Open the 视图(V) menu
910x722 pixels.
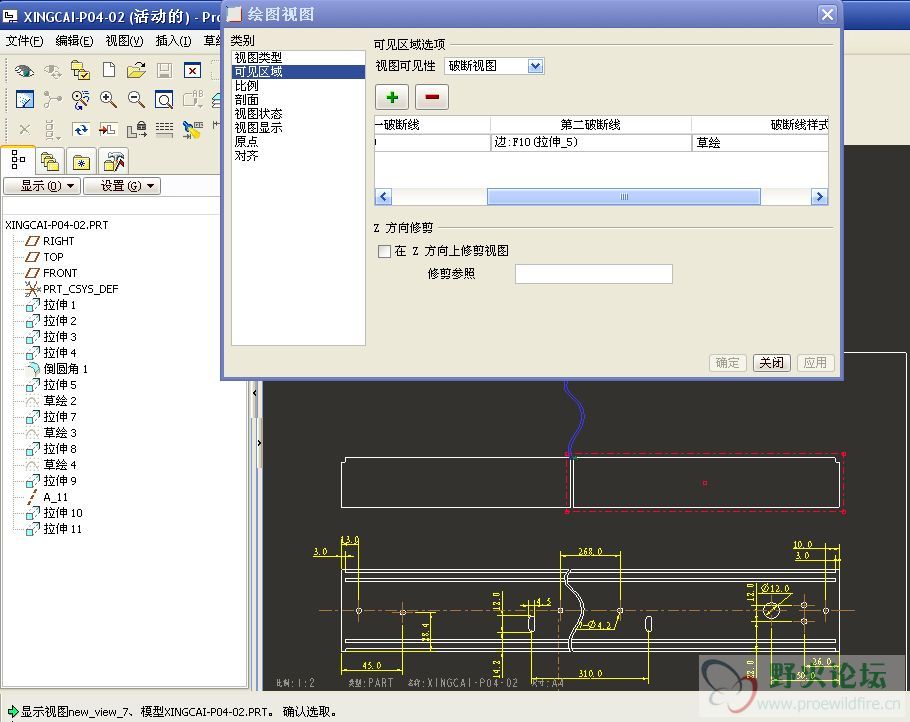pyautogui.click(x=124, y=41)
